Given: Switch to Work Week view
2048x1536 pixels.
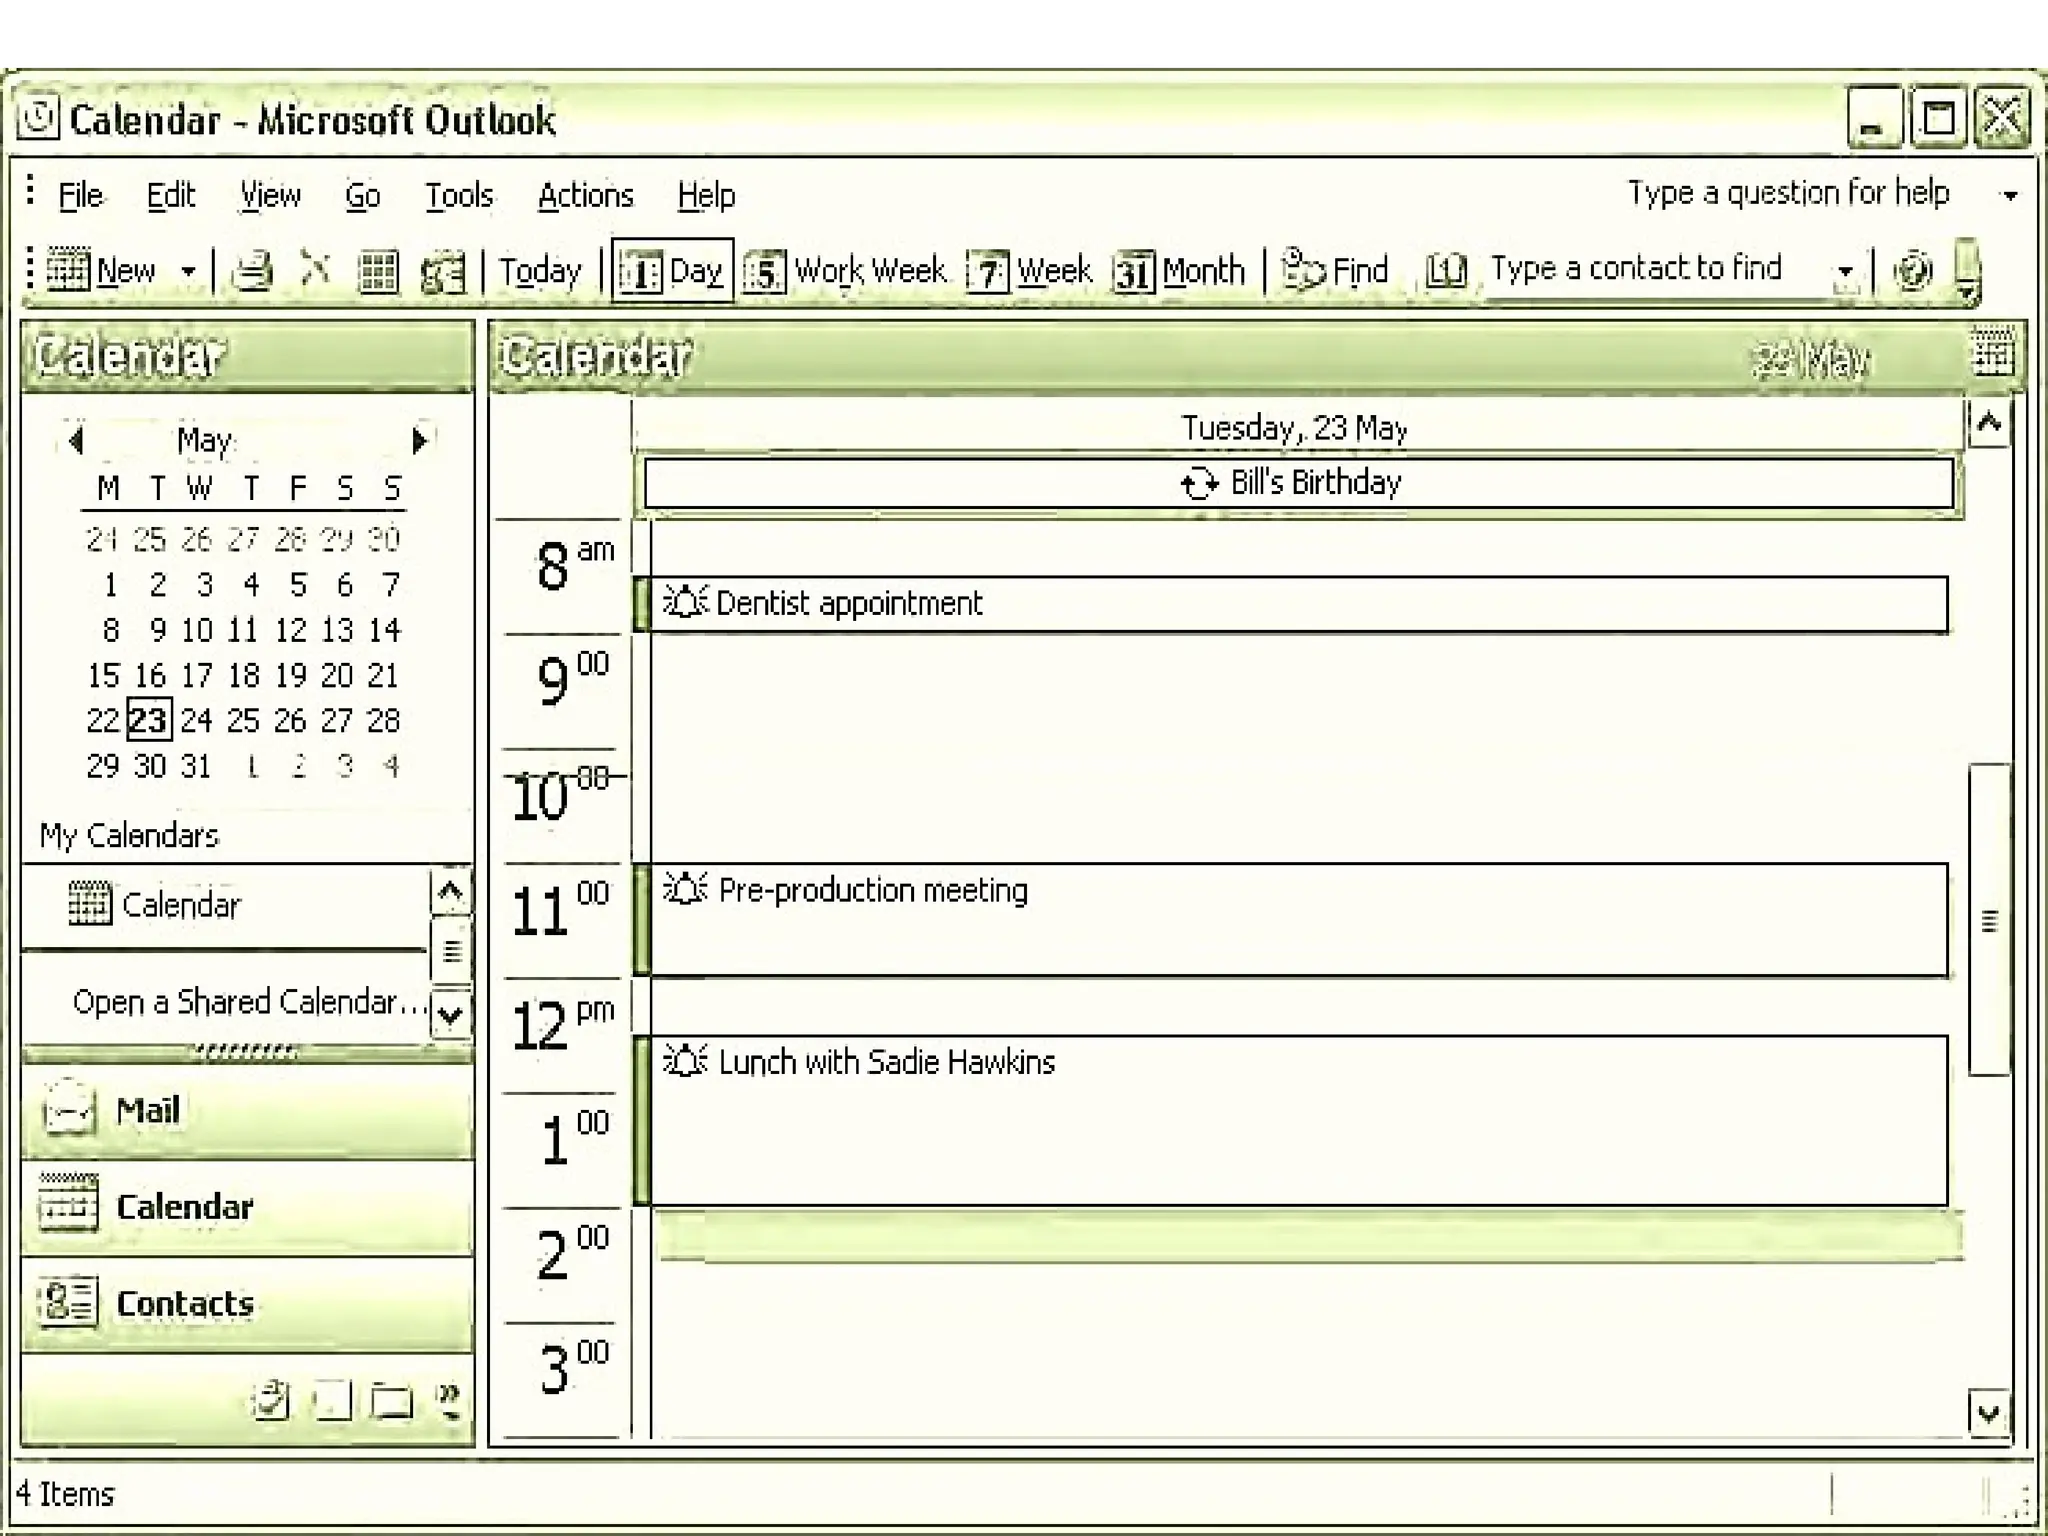Looking at the screenshot, I should pos(848,271).
